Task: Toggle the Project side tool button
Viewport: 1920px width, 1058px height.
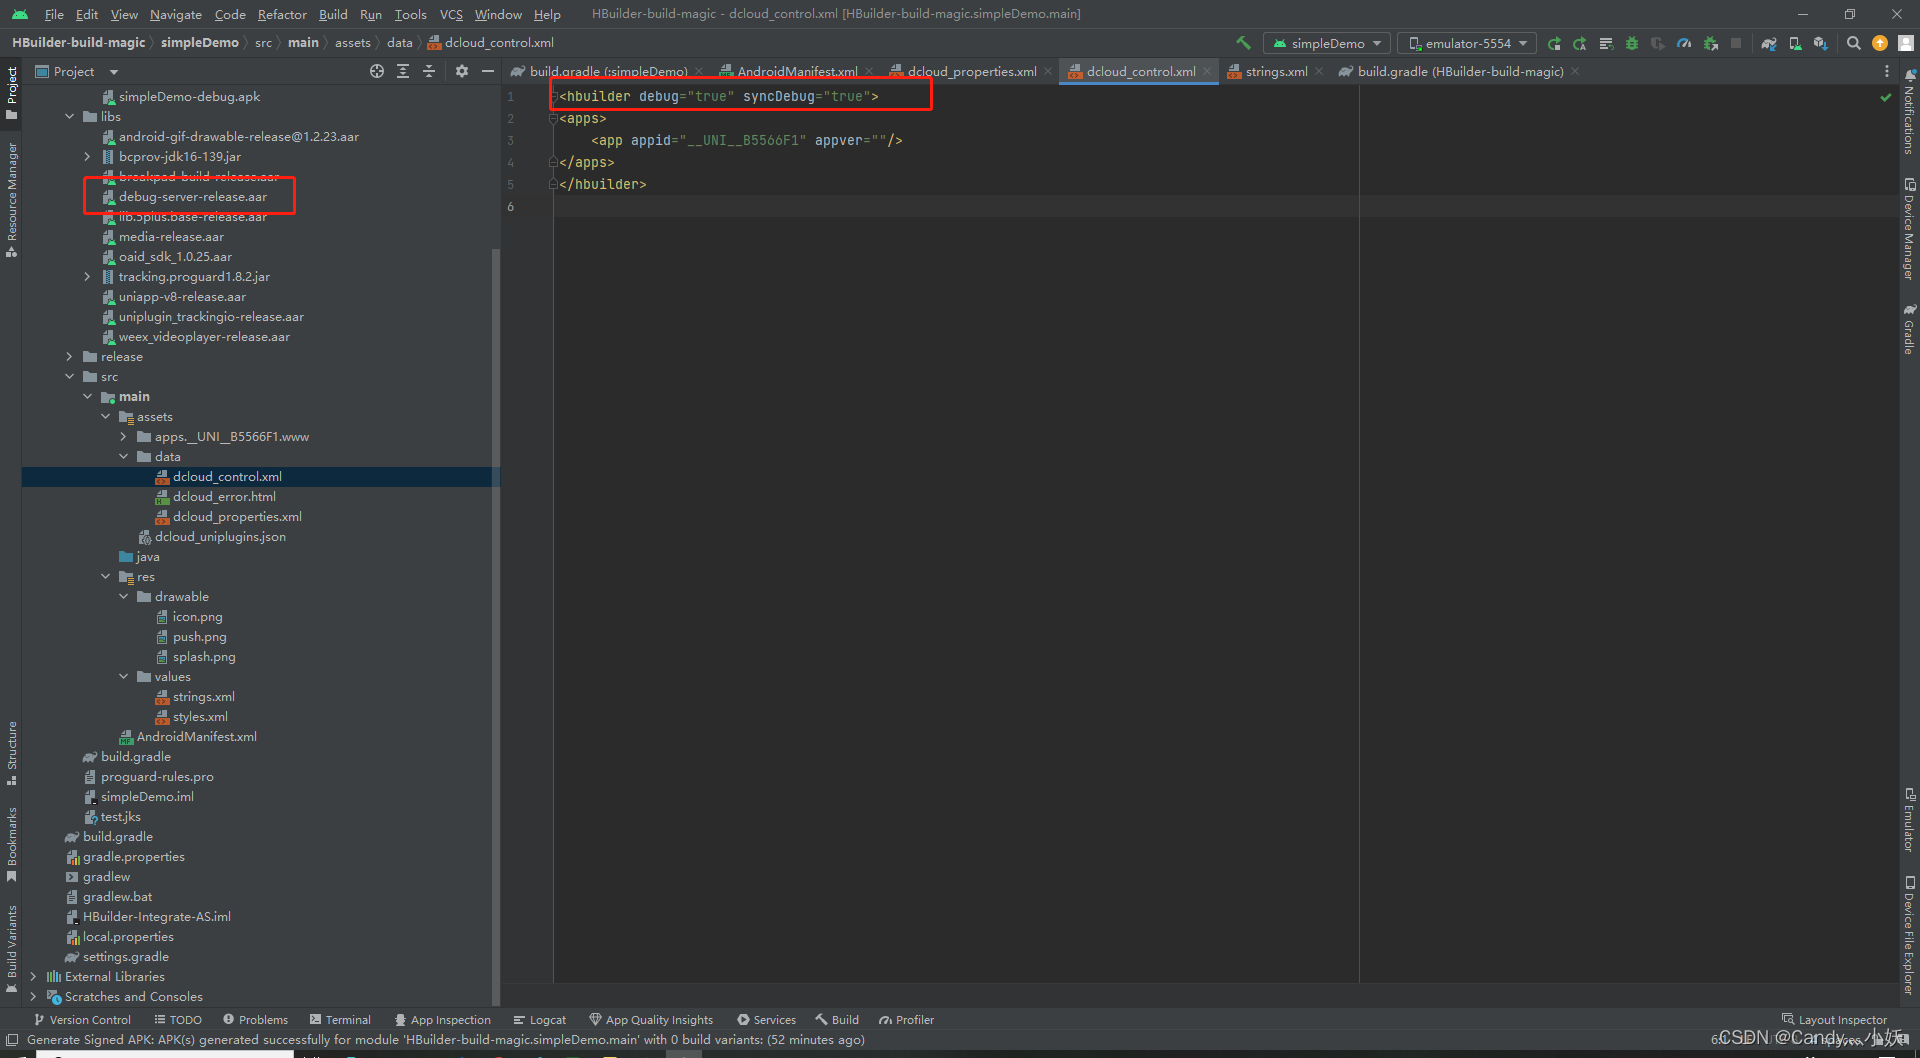Action: pos(12,93)
